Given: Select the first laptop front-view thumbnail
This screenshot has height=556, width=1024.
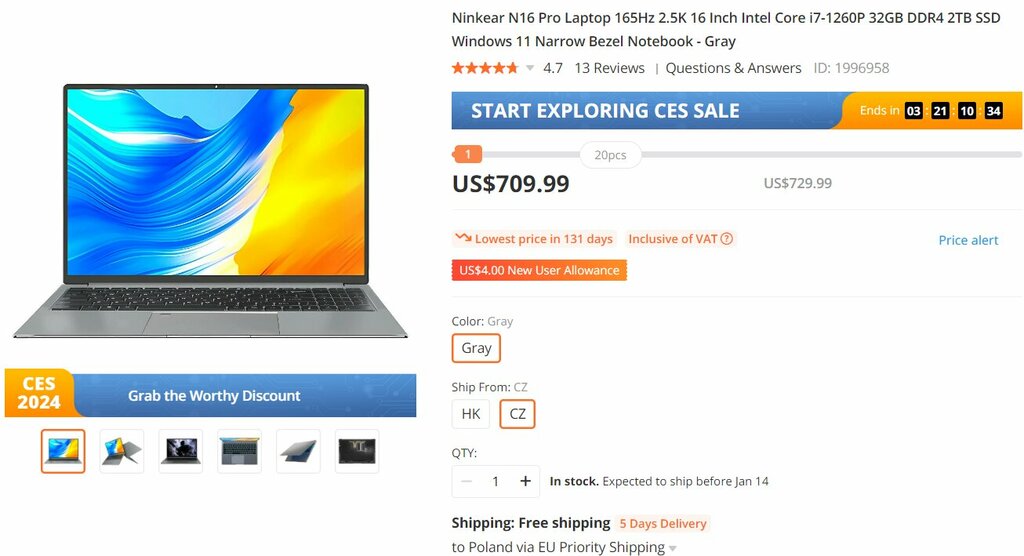Looking at the screenshot, I should (63, 451).
